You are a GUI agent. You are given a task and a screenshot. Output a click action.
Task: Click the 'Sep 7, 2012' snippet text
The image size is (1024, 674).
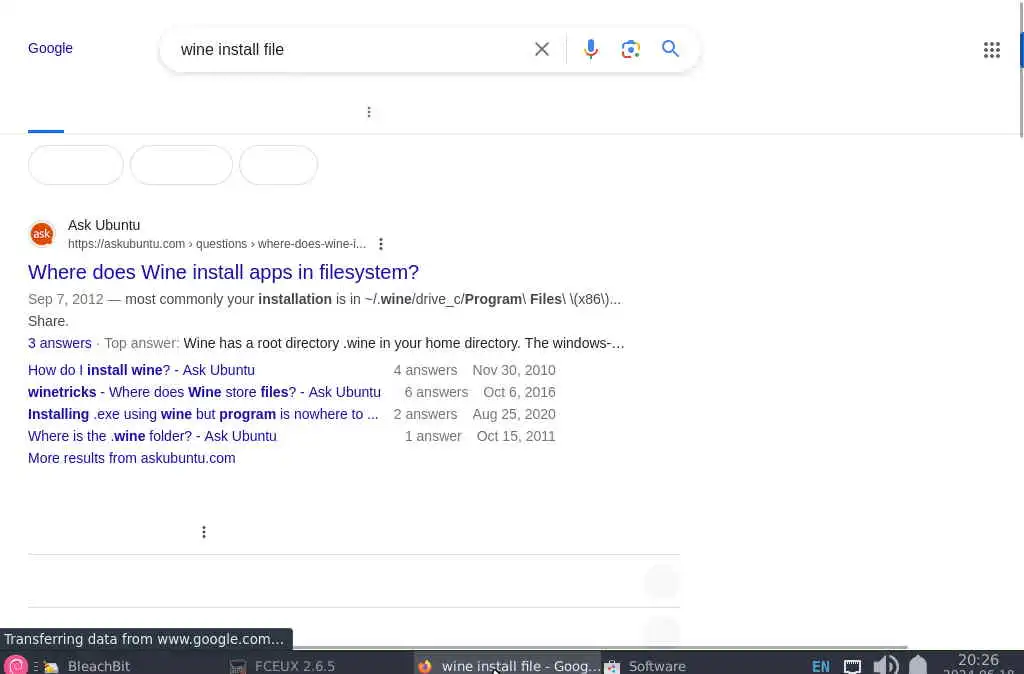(x=65, y=299)
